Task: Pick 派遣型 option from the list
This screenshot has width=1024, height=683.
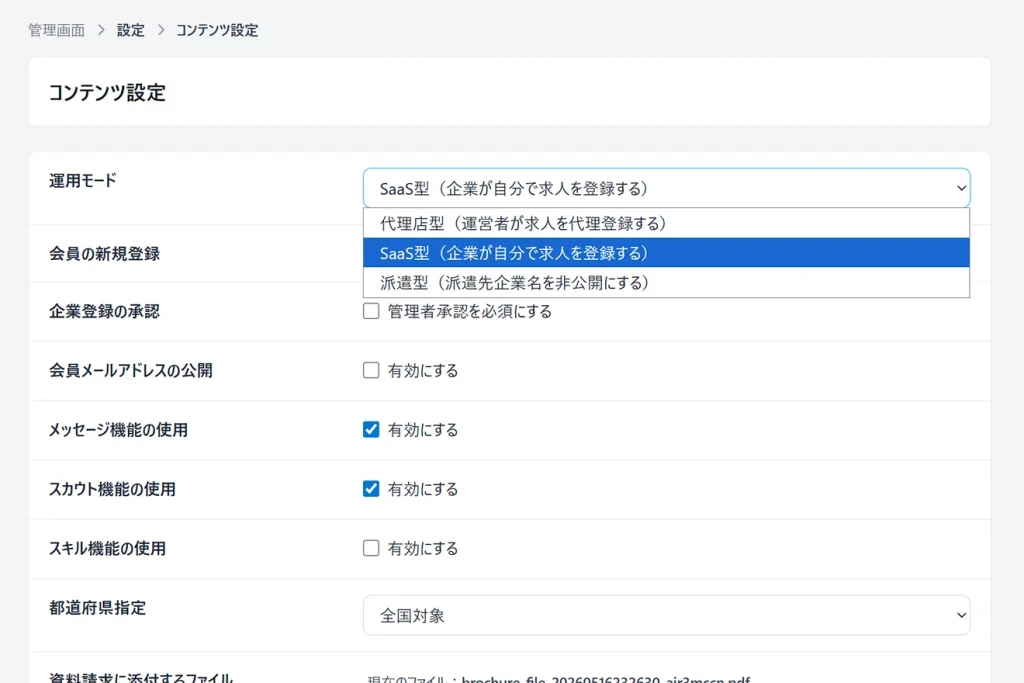Action: pyautogui.click(x=666, y=282)
